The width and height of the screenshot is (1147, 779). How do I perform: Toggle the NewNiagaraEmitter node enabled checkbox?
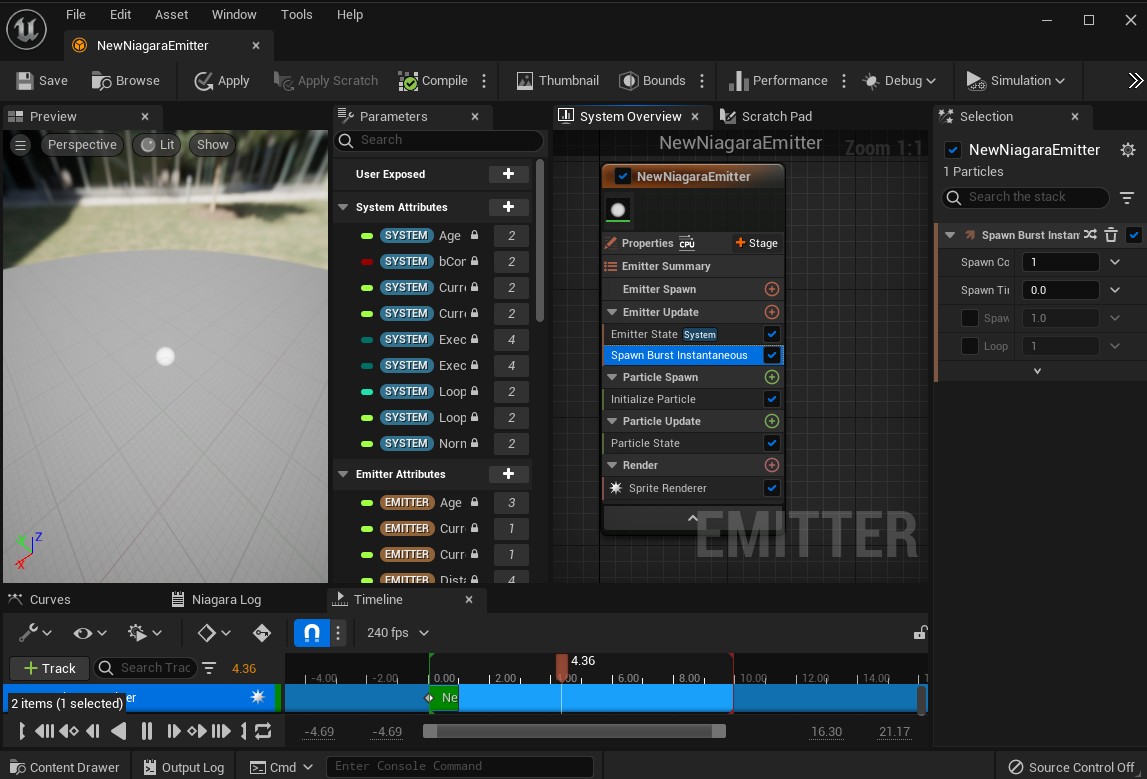tap(623, 176)
